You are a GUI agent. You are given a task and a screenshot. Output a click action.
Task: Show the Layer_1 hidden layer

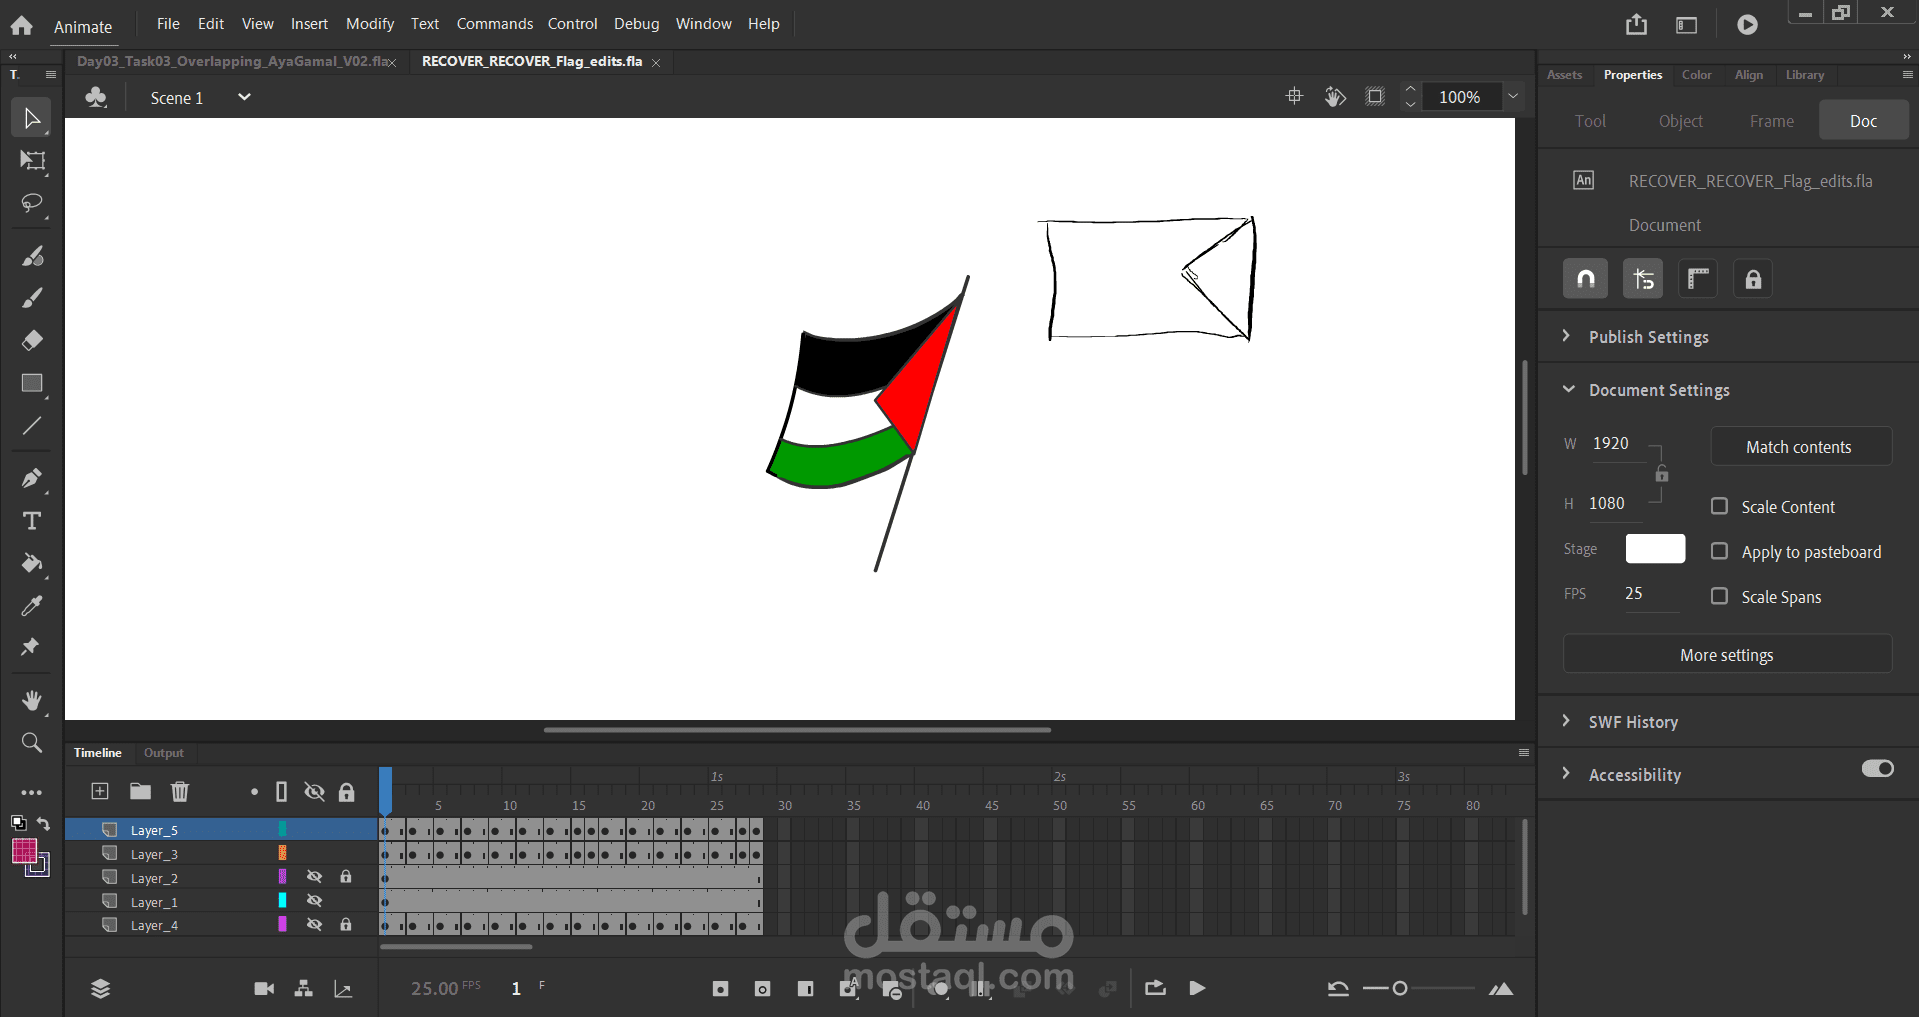coord(314,901)
